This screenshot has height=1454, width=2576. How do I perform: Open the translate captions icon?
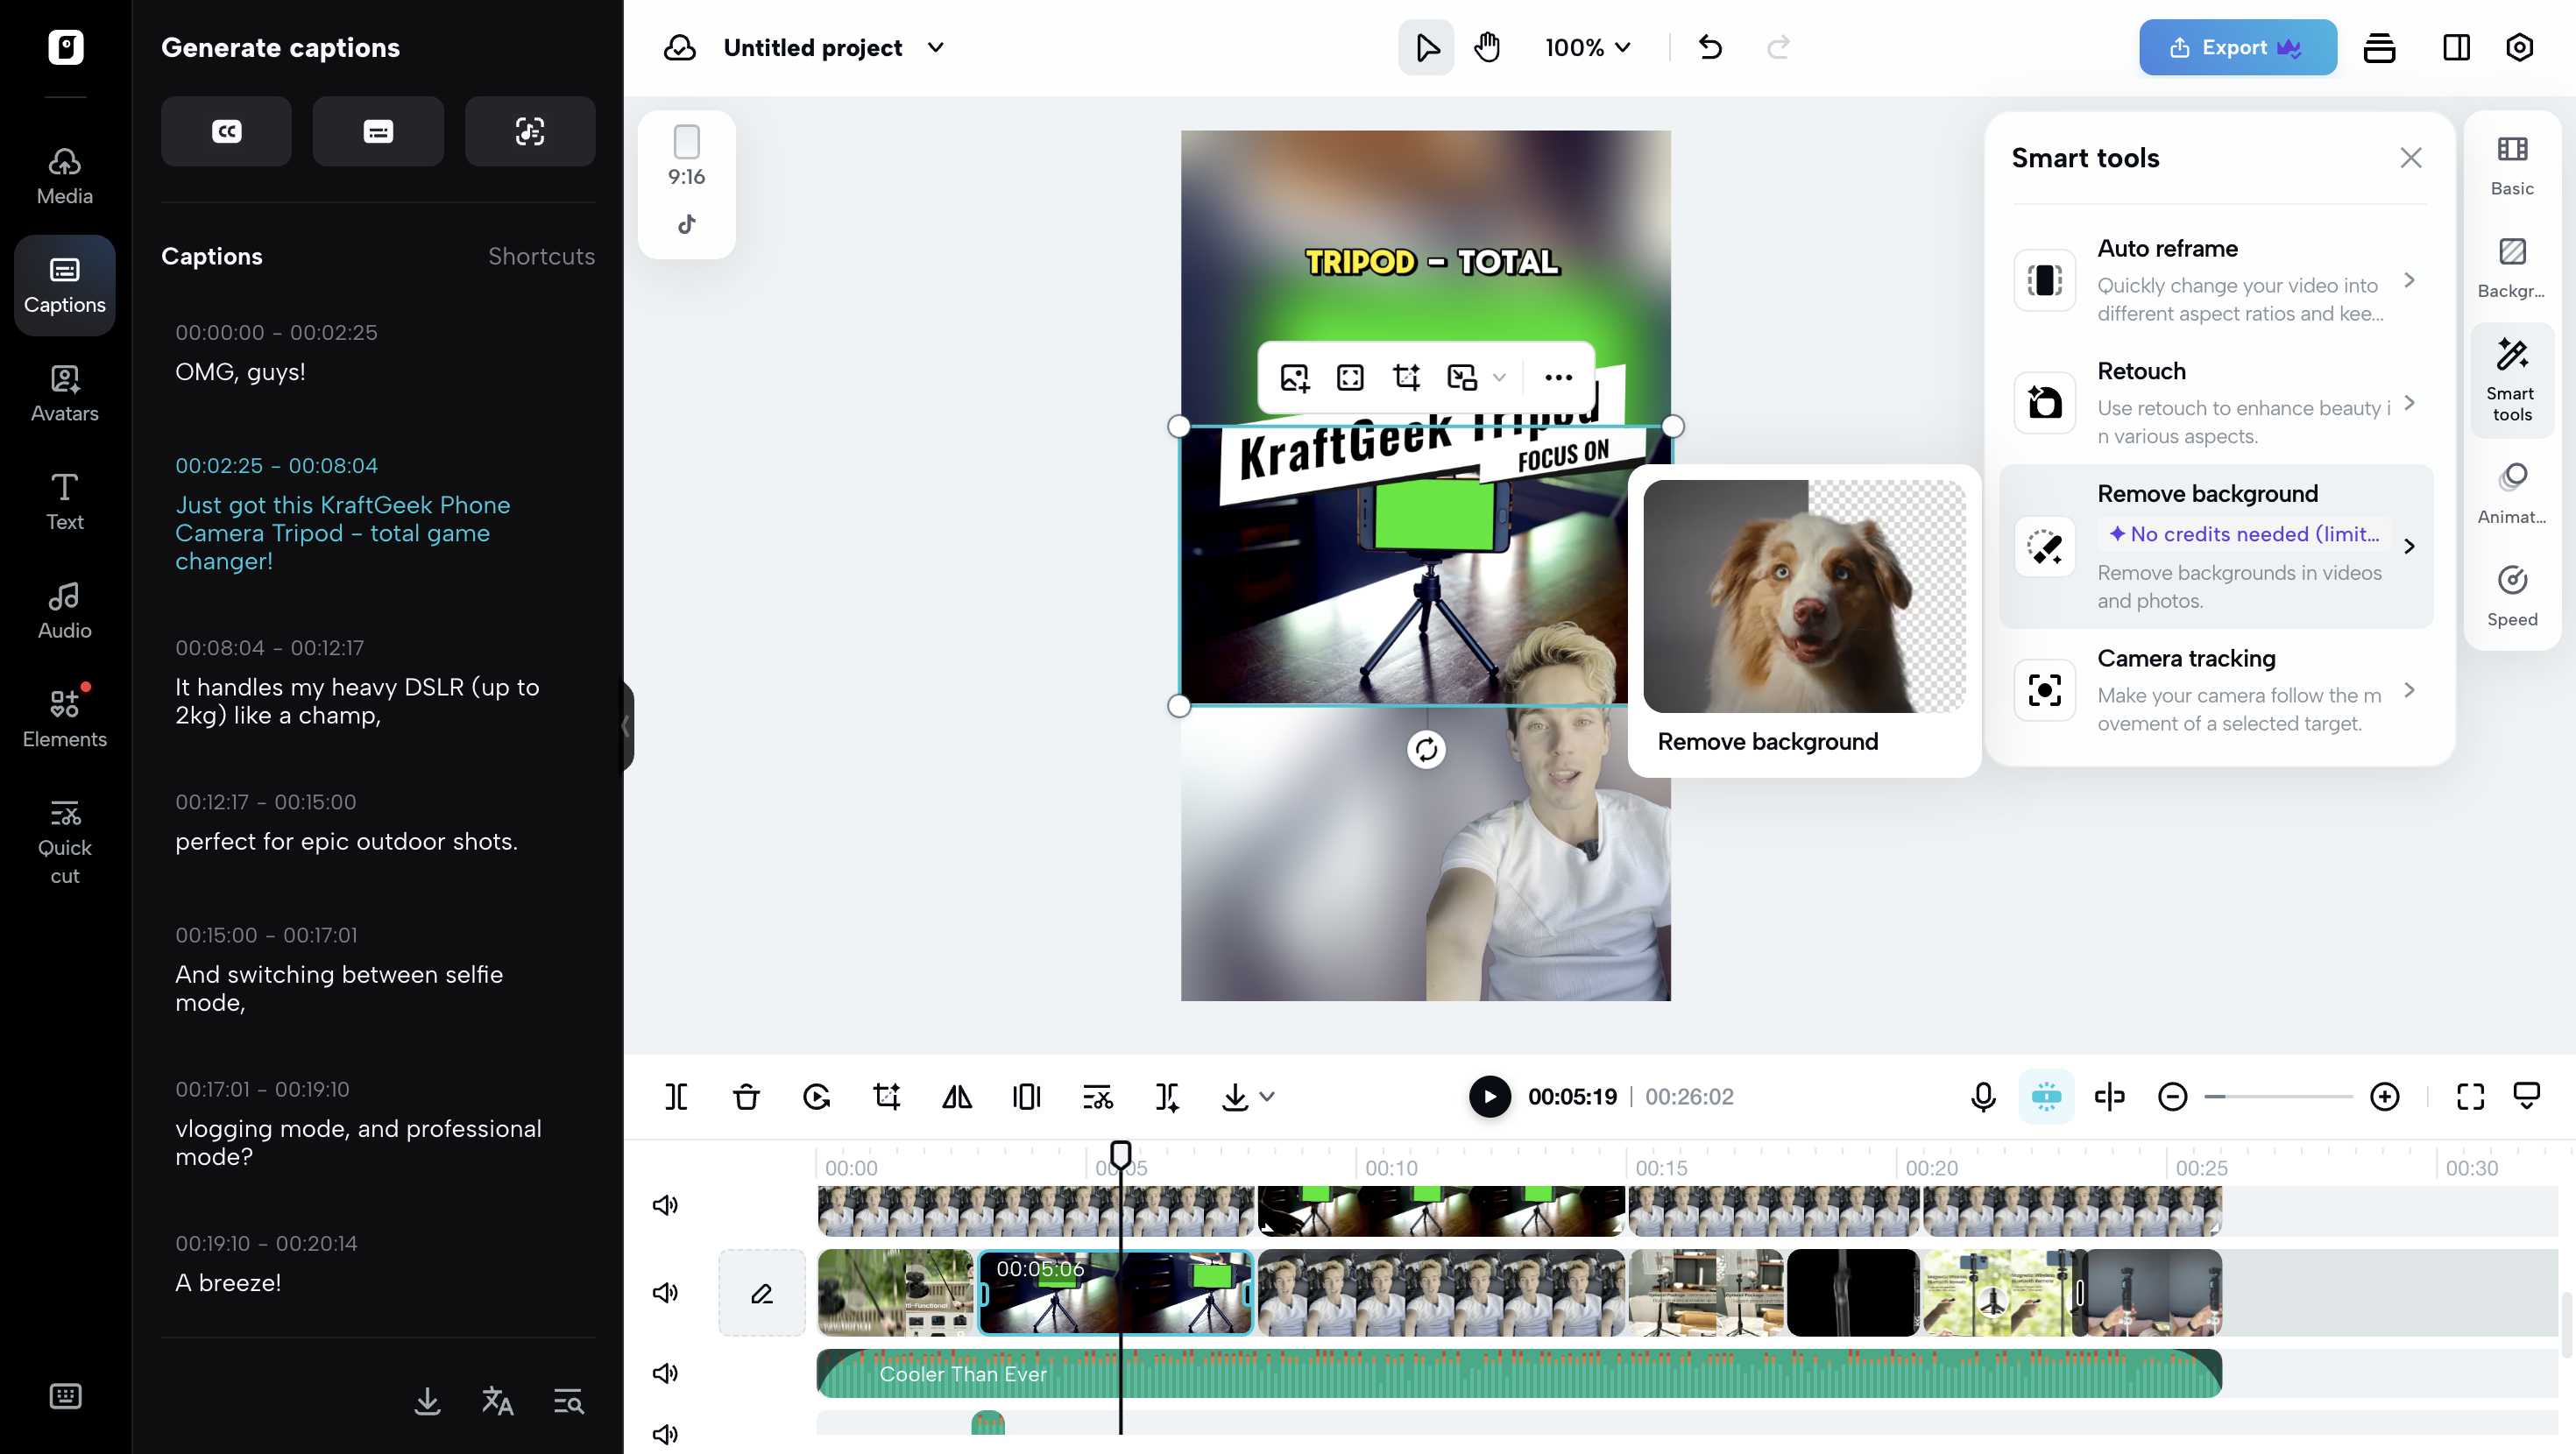(497, 1401)
